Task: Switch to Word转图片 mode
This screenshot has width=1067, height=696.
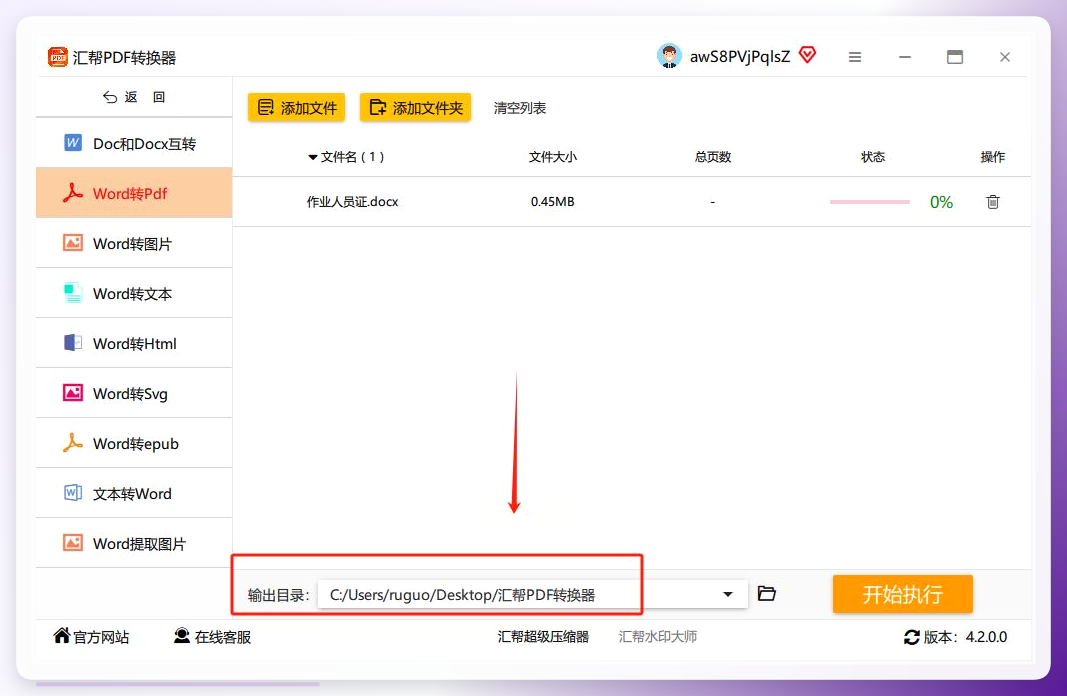Action: (x=134, y=243)
